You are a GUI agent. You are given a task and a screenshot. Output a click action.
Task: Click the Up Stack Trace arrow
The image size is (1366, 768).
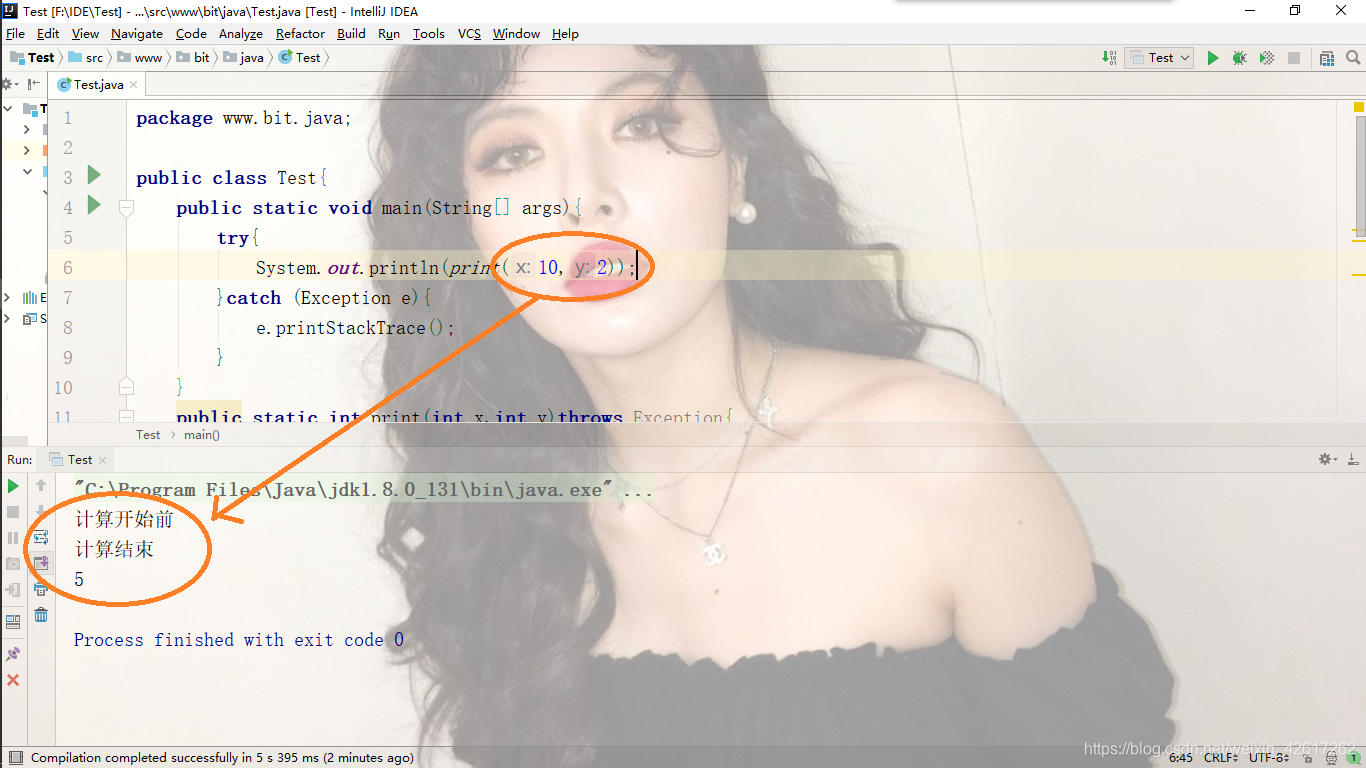[41, 486]
